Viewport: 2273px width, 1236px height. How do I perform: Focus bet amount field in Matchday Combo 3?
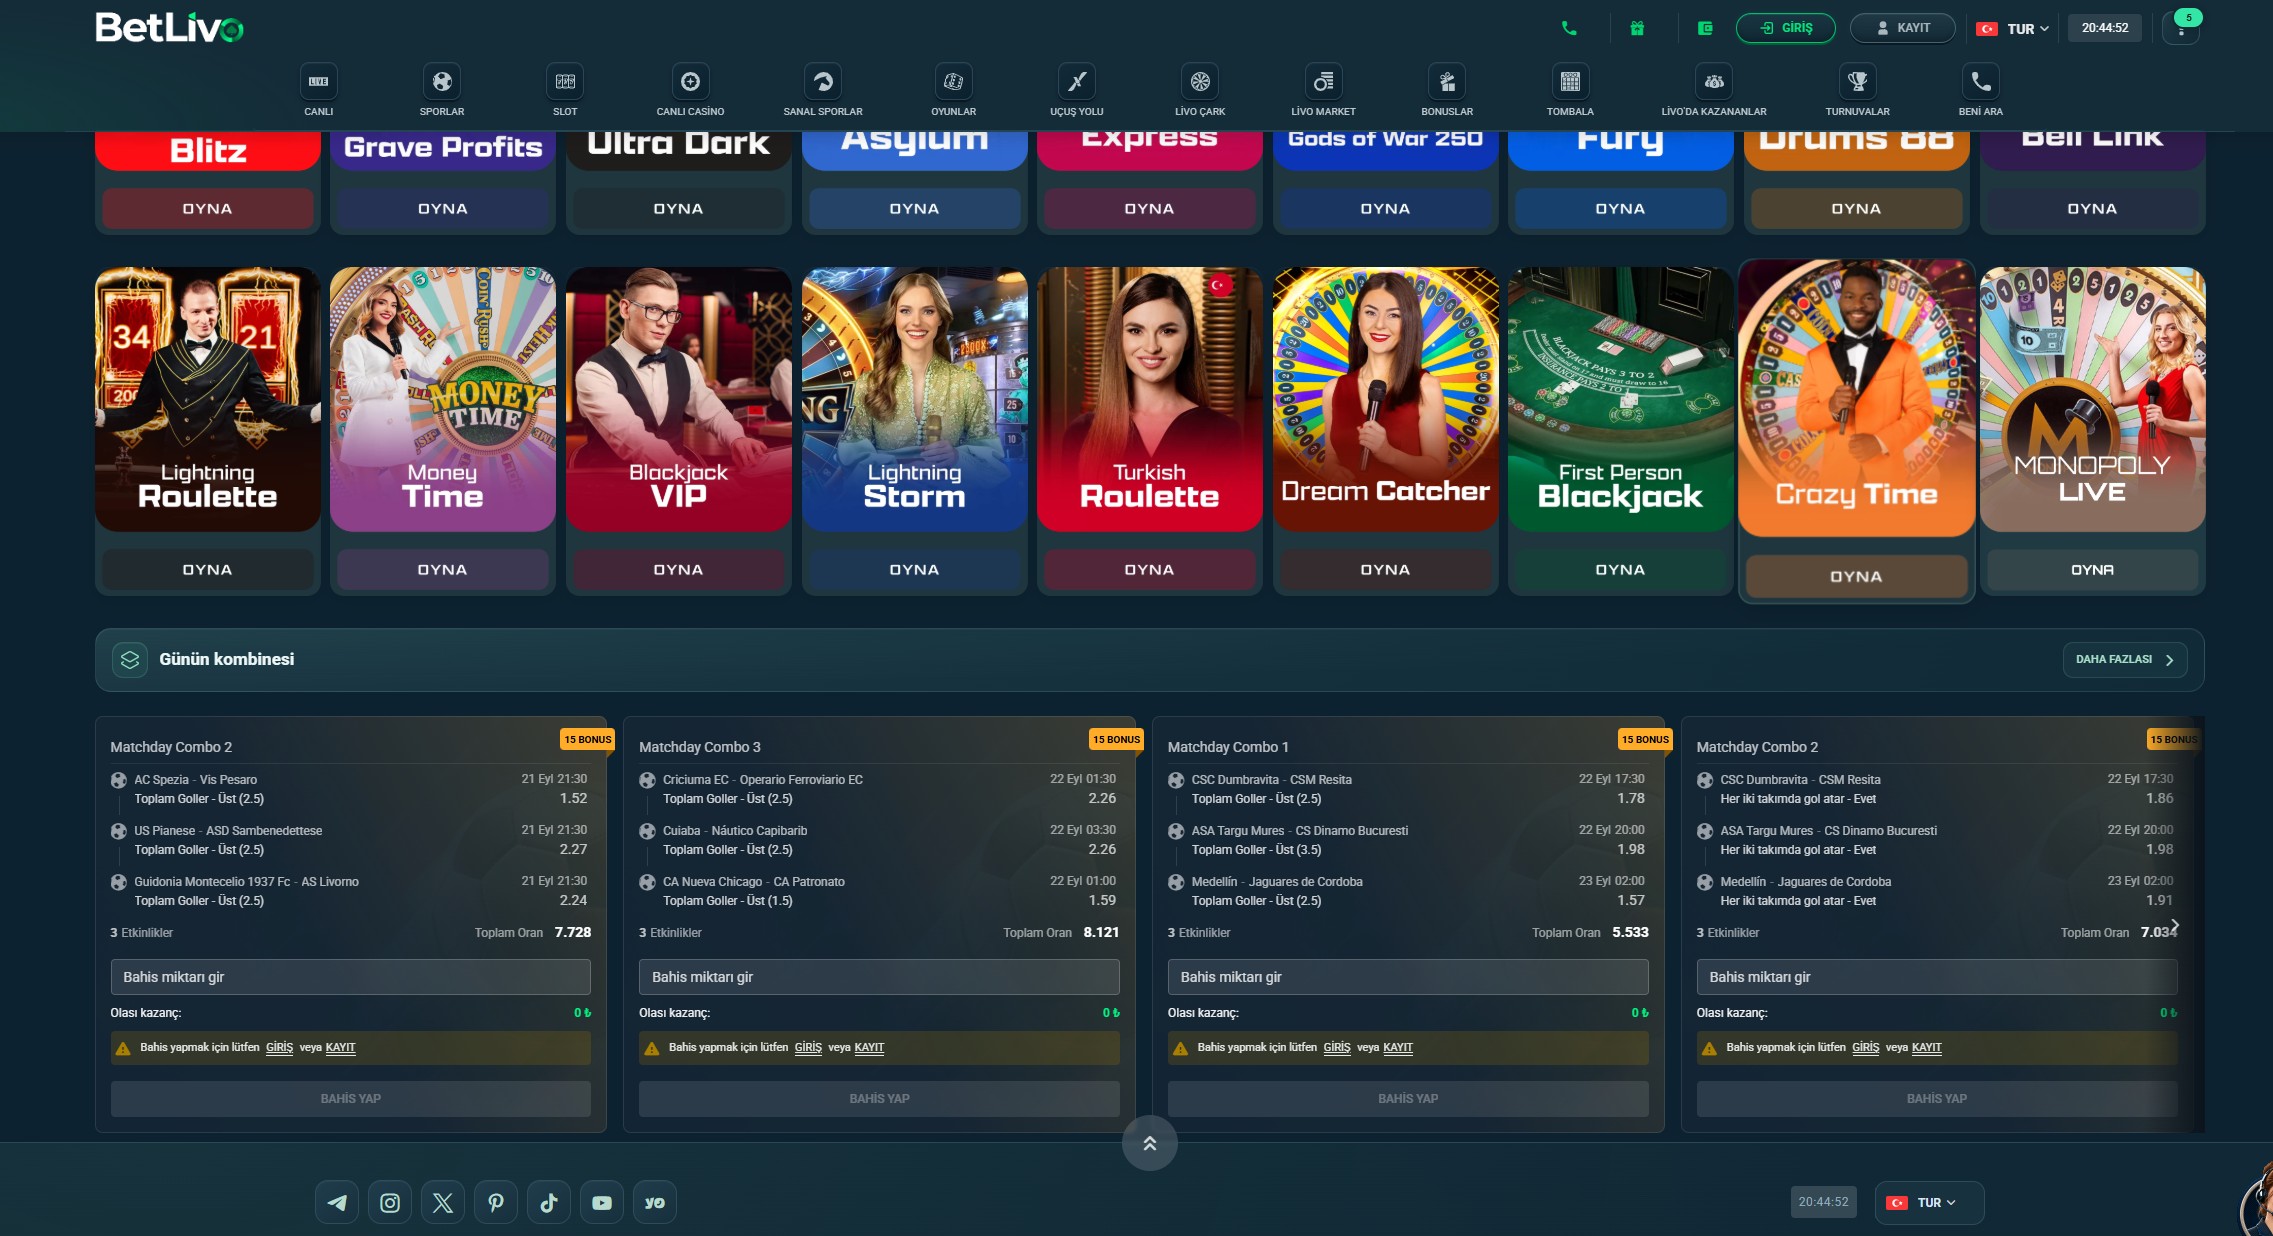879,977
